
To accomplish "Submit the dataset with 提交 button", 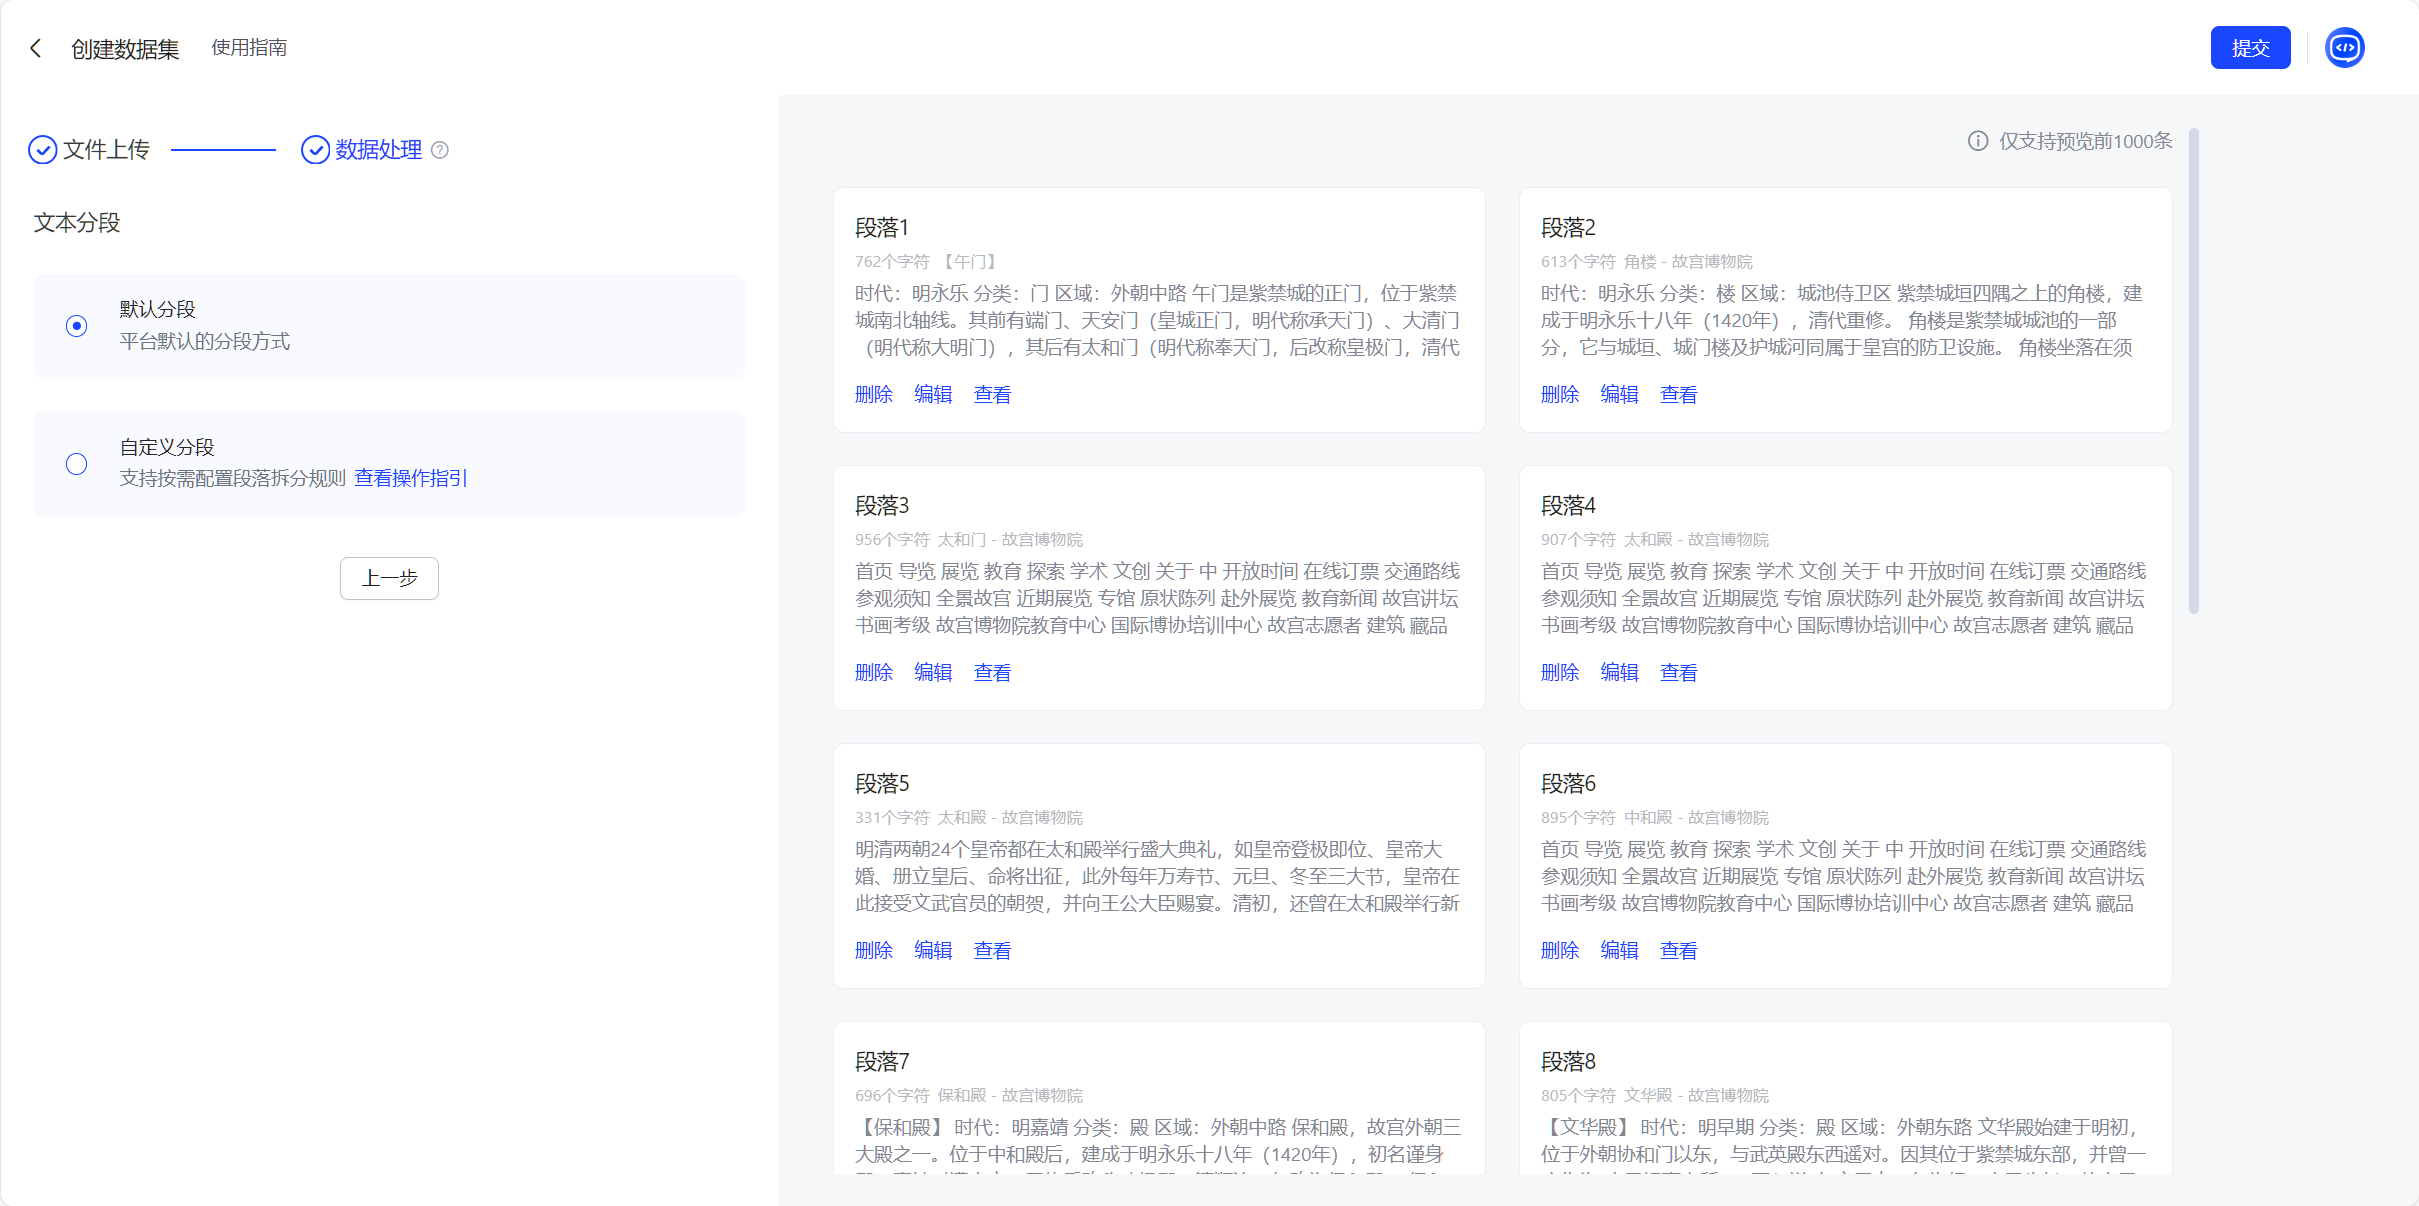I will (2249, 48).
